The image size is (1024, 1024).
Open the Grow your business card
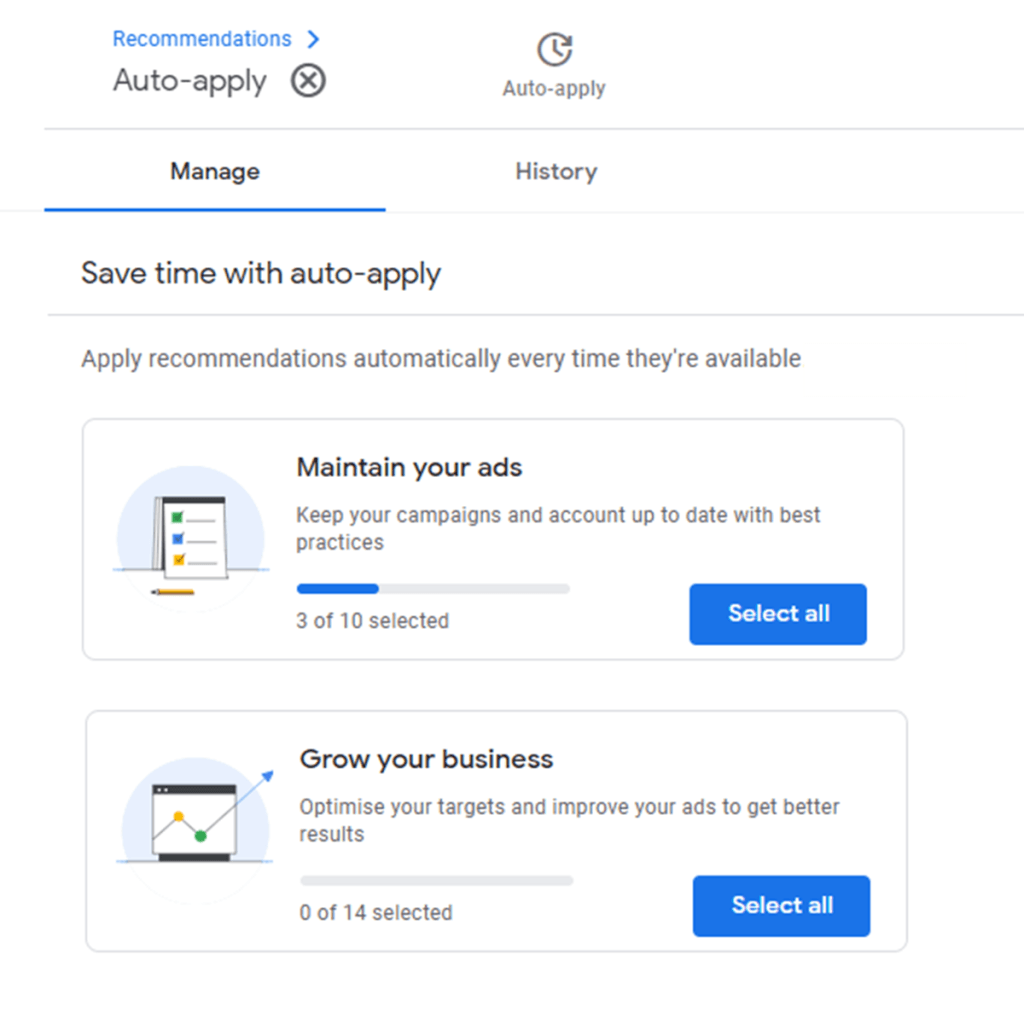click(x=426, y=759)
